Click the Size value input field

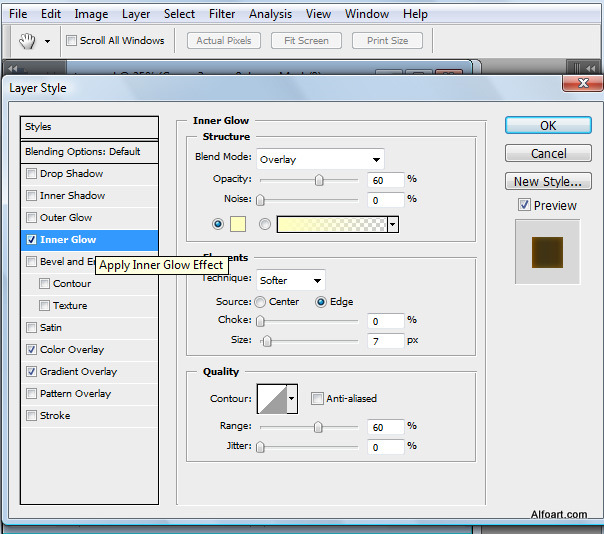[x=384, y=342]
